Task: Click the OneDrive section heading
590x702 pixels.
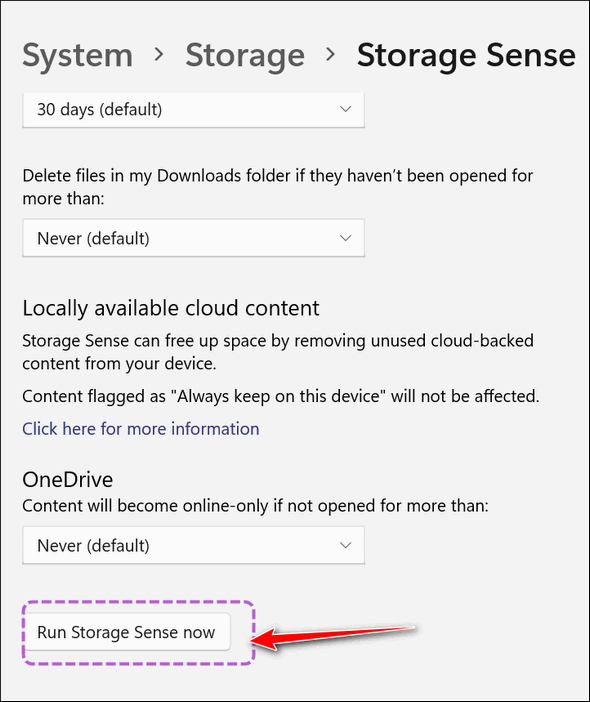Action: pyautogui.click(x=68, y=480)
